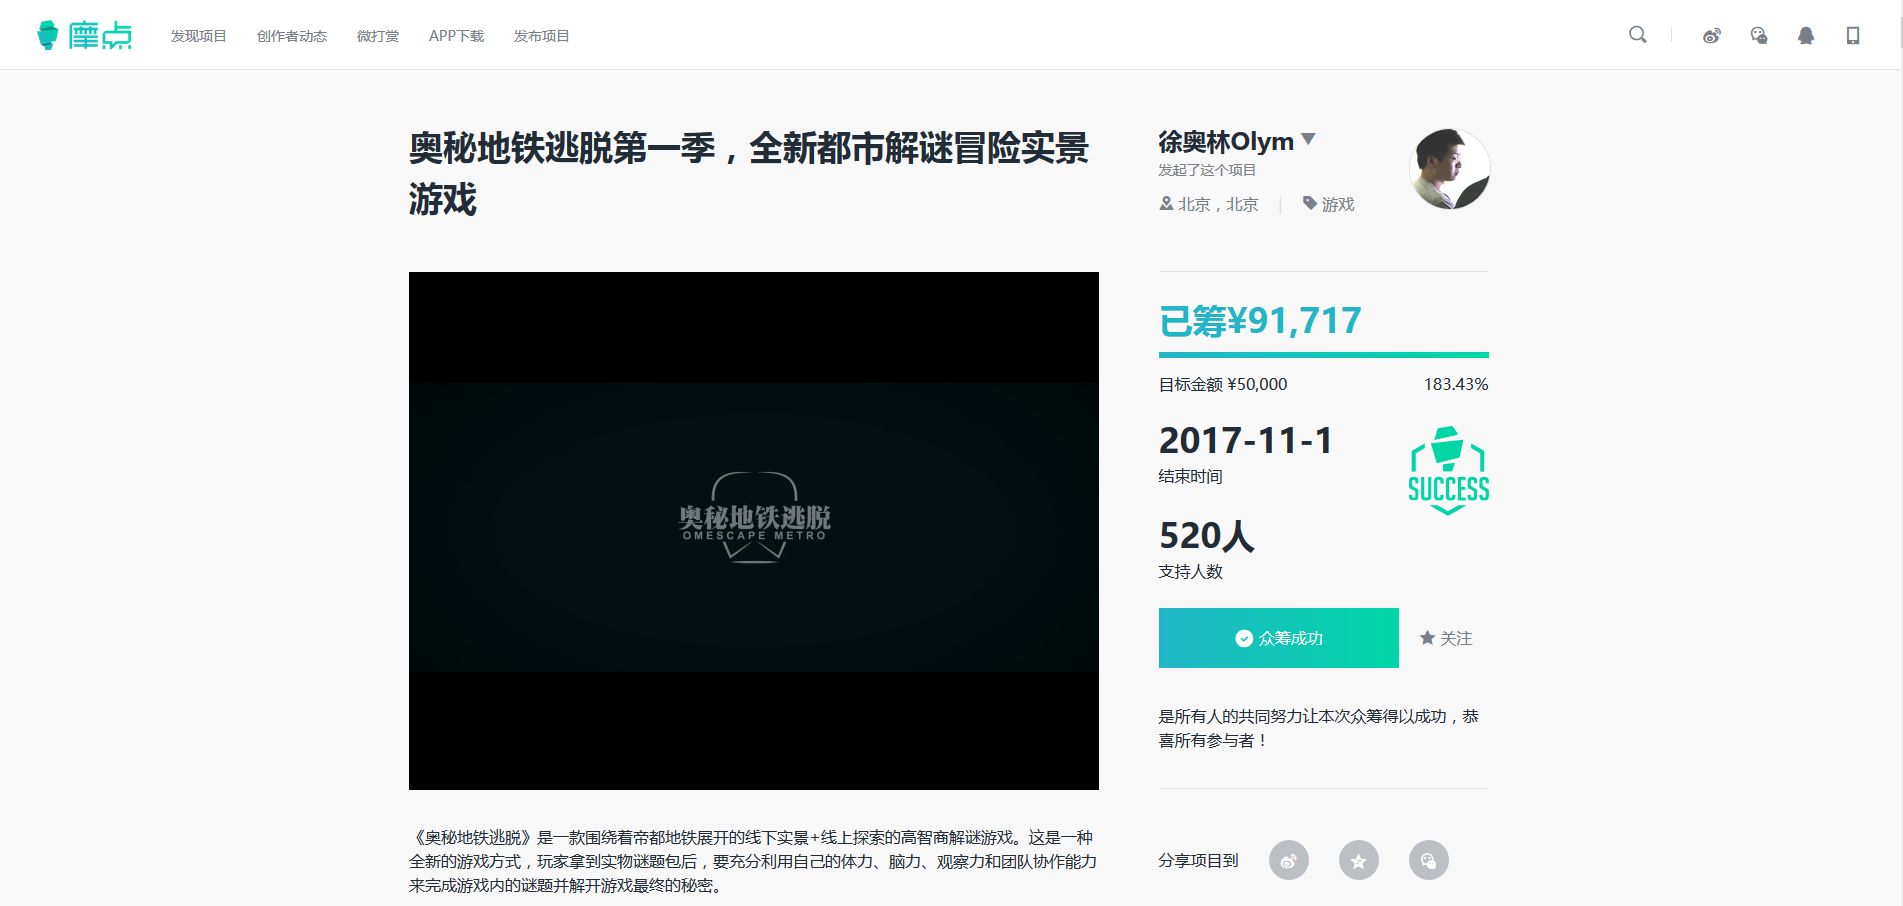The image size is (1903, 906).
Task: Share the project to Weibo
Action: [1289, 860]
